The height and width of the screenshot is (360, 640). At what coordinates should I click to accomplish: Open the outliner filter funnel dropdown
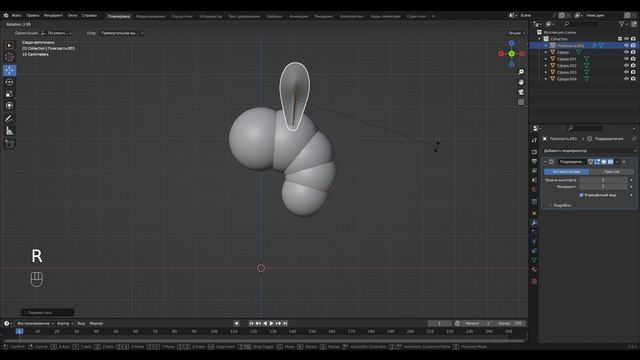[623, 24]
